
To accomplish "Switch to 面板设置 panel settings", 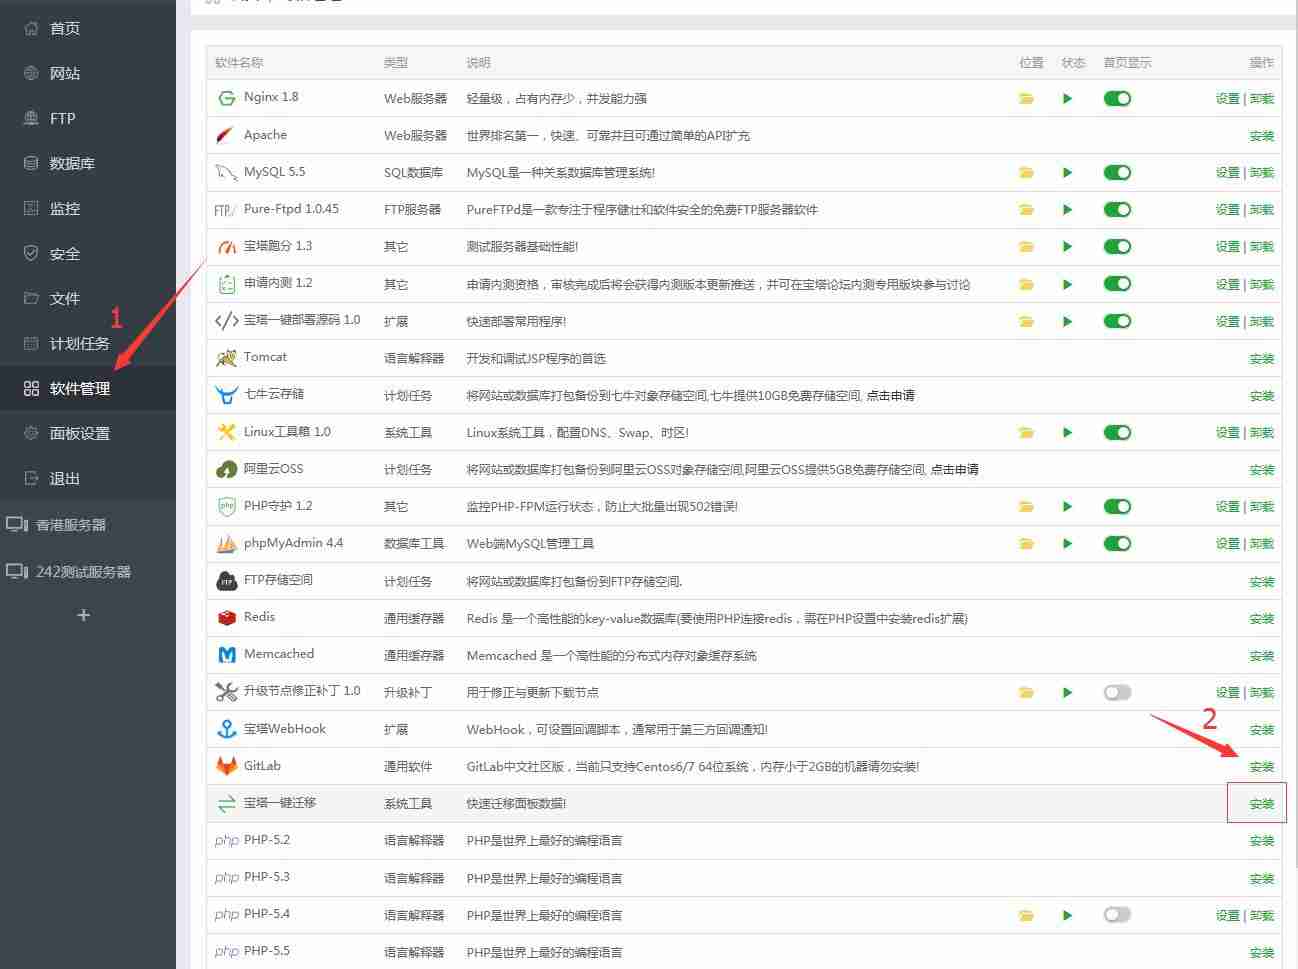I will pos(85,433).
